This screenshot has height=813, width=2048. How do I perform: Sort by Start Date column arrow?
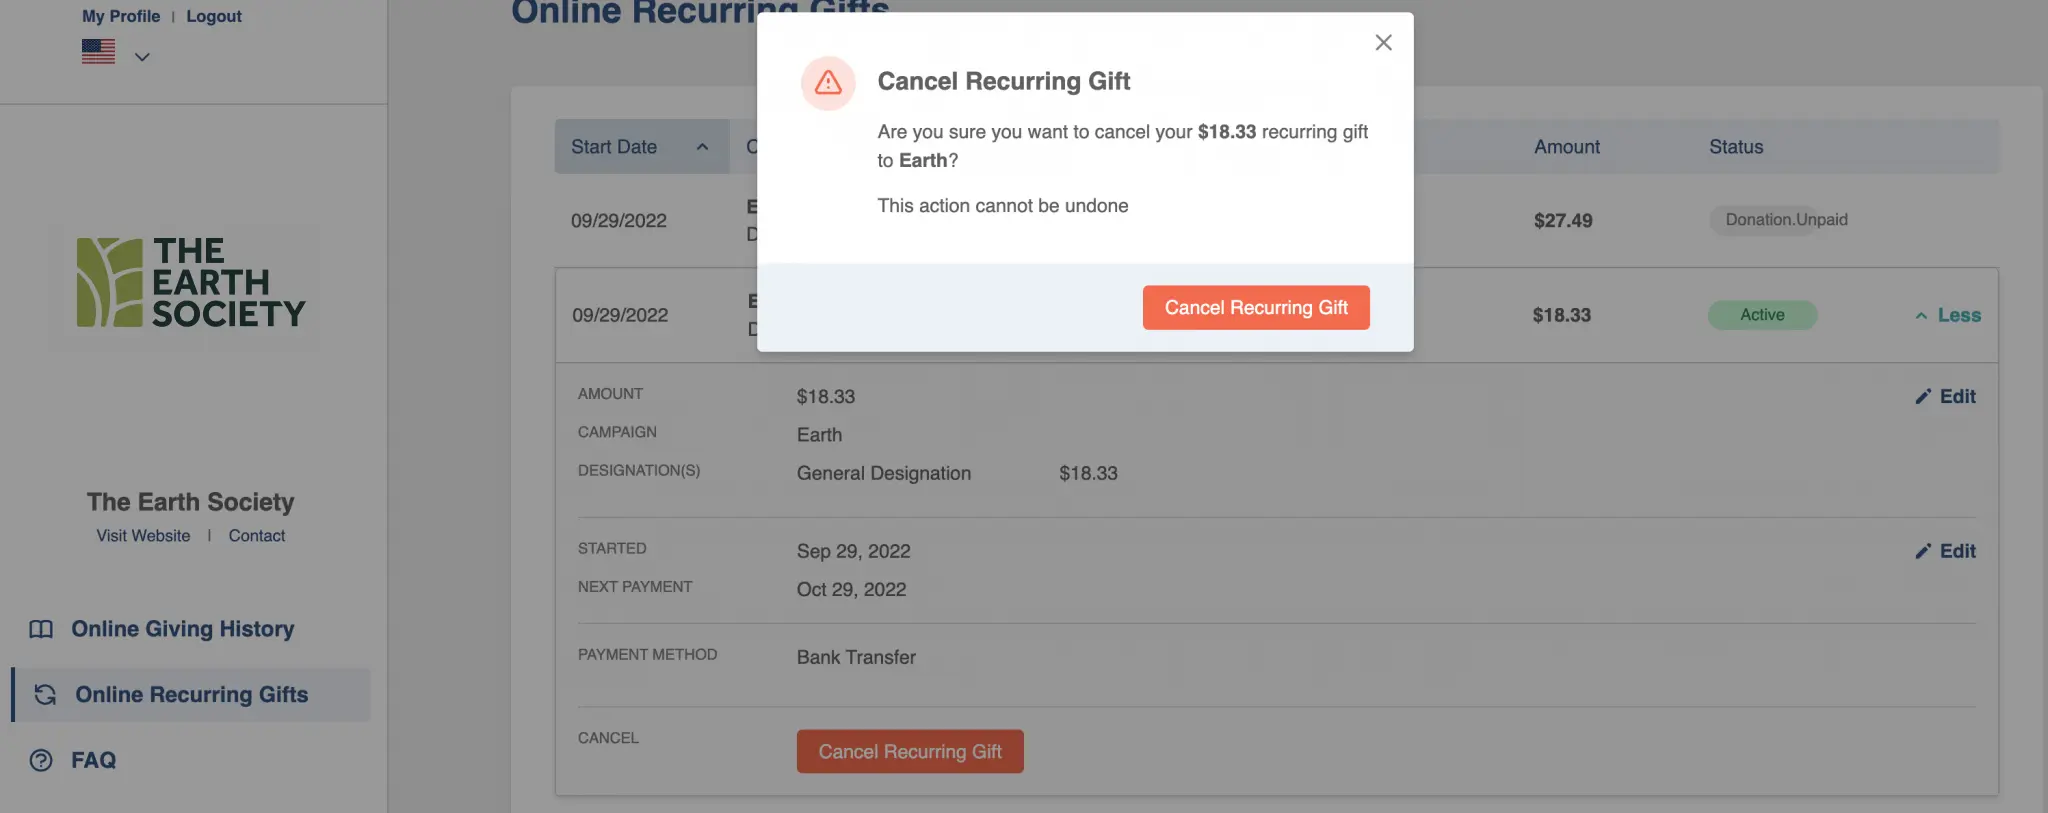702,147
